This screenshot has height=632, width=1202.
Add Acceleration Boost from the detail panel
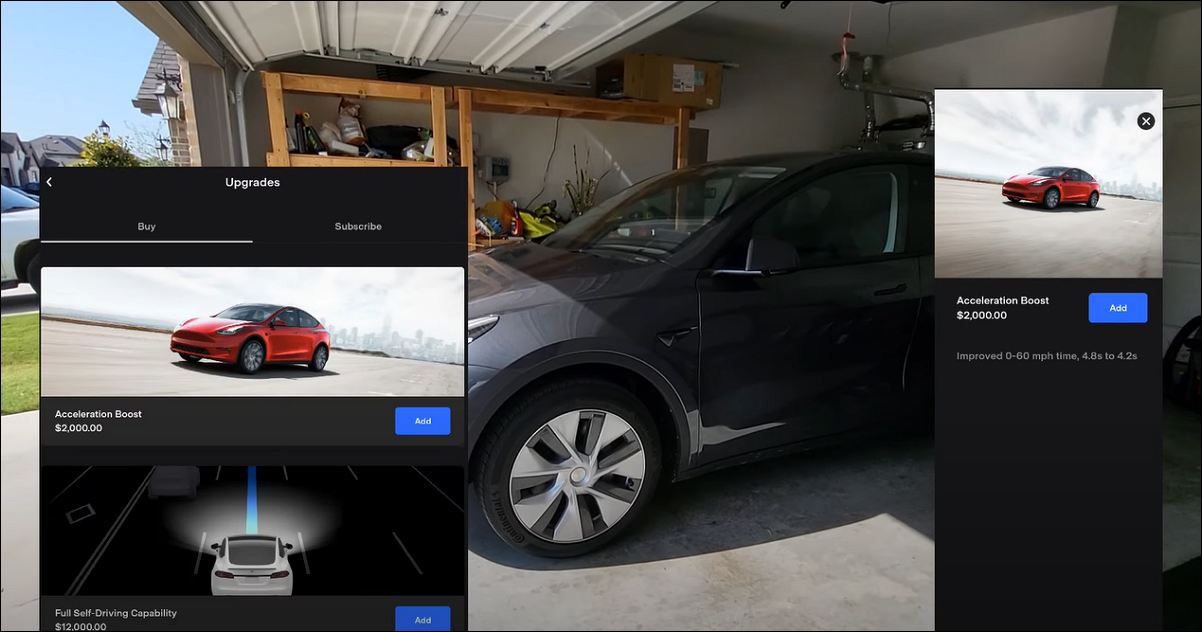point(1117,308)
